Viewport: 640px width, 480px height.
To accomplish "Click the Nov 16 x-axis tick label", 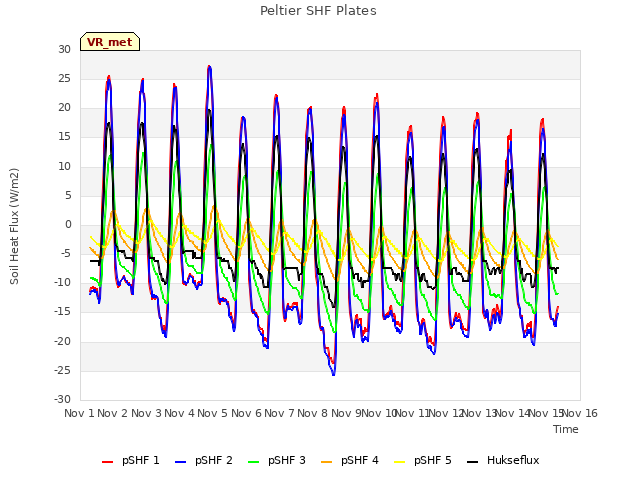I will (x=580, y=413).
